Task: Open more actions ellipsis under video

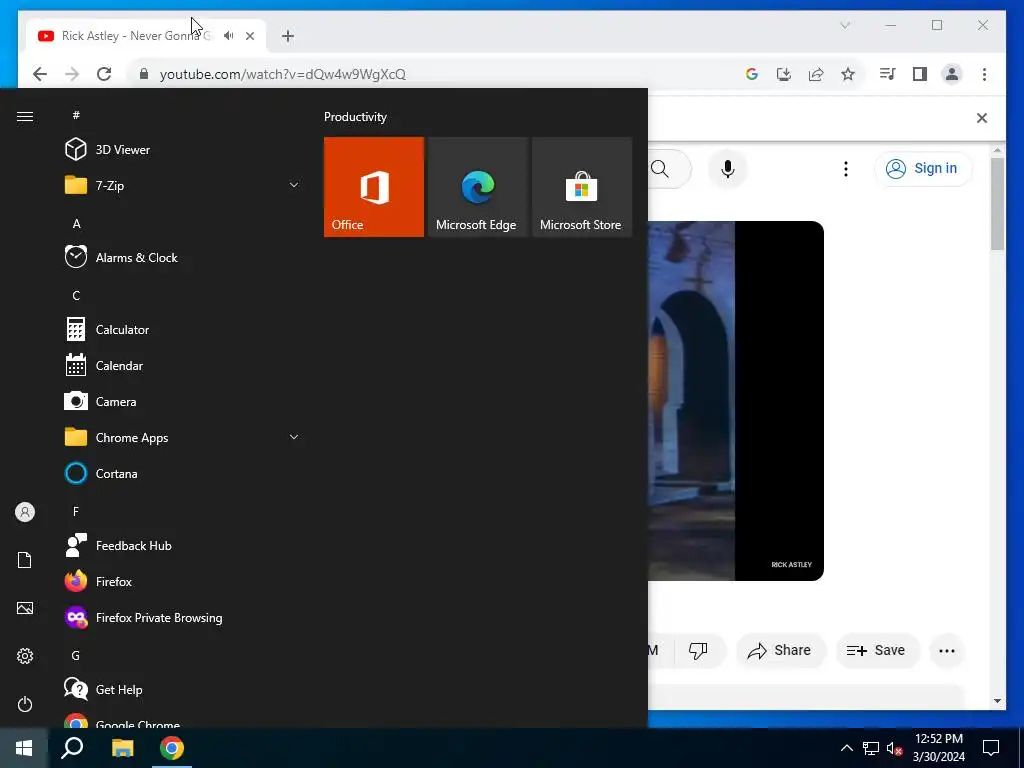Action: click(x=947, y=650)
